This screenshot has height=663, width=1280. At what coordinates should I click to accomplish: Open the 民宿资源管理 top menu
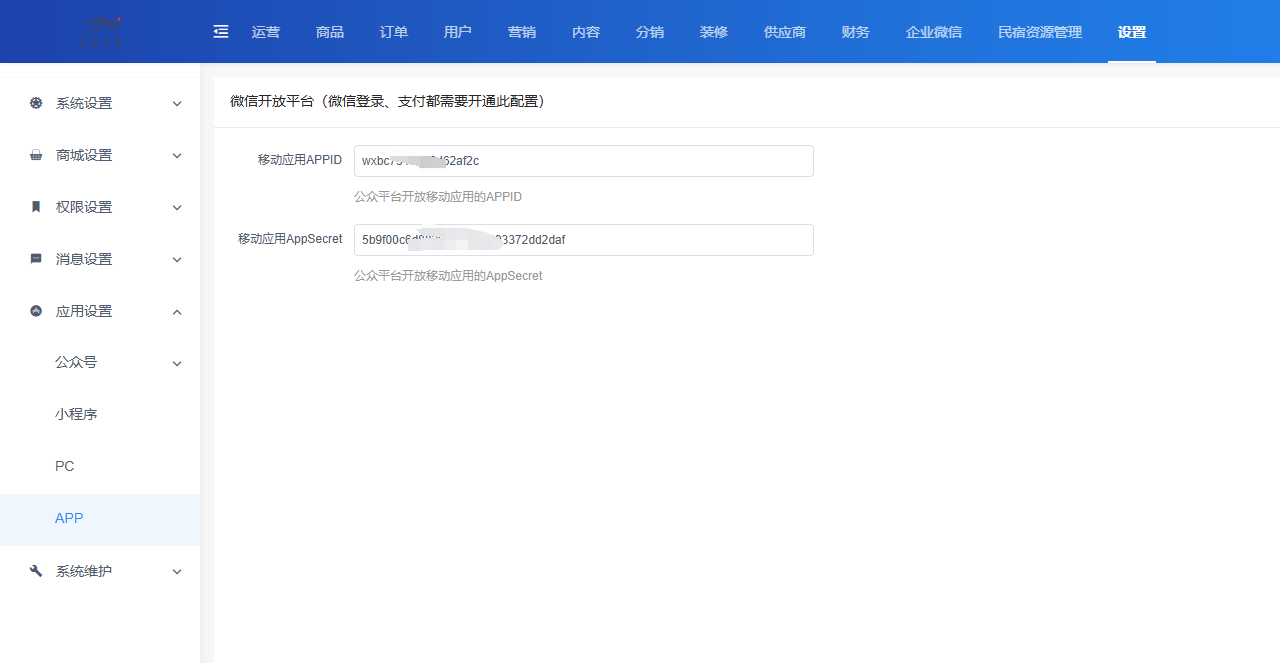1040,32
